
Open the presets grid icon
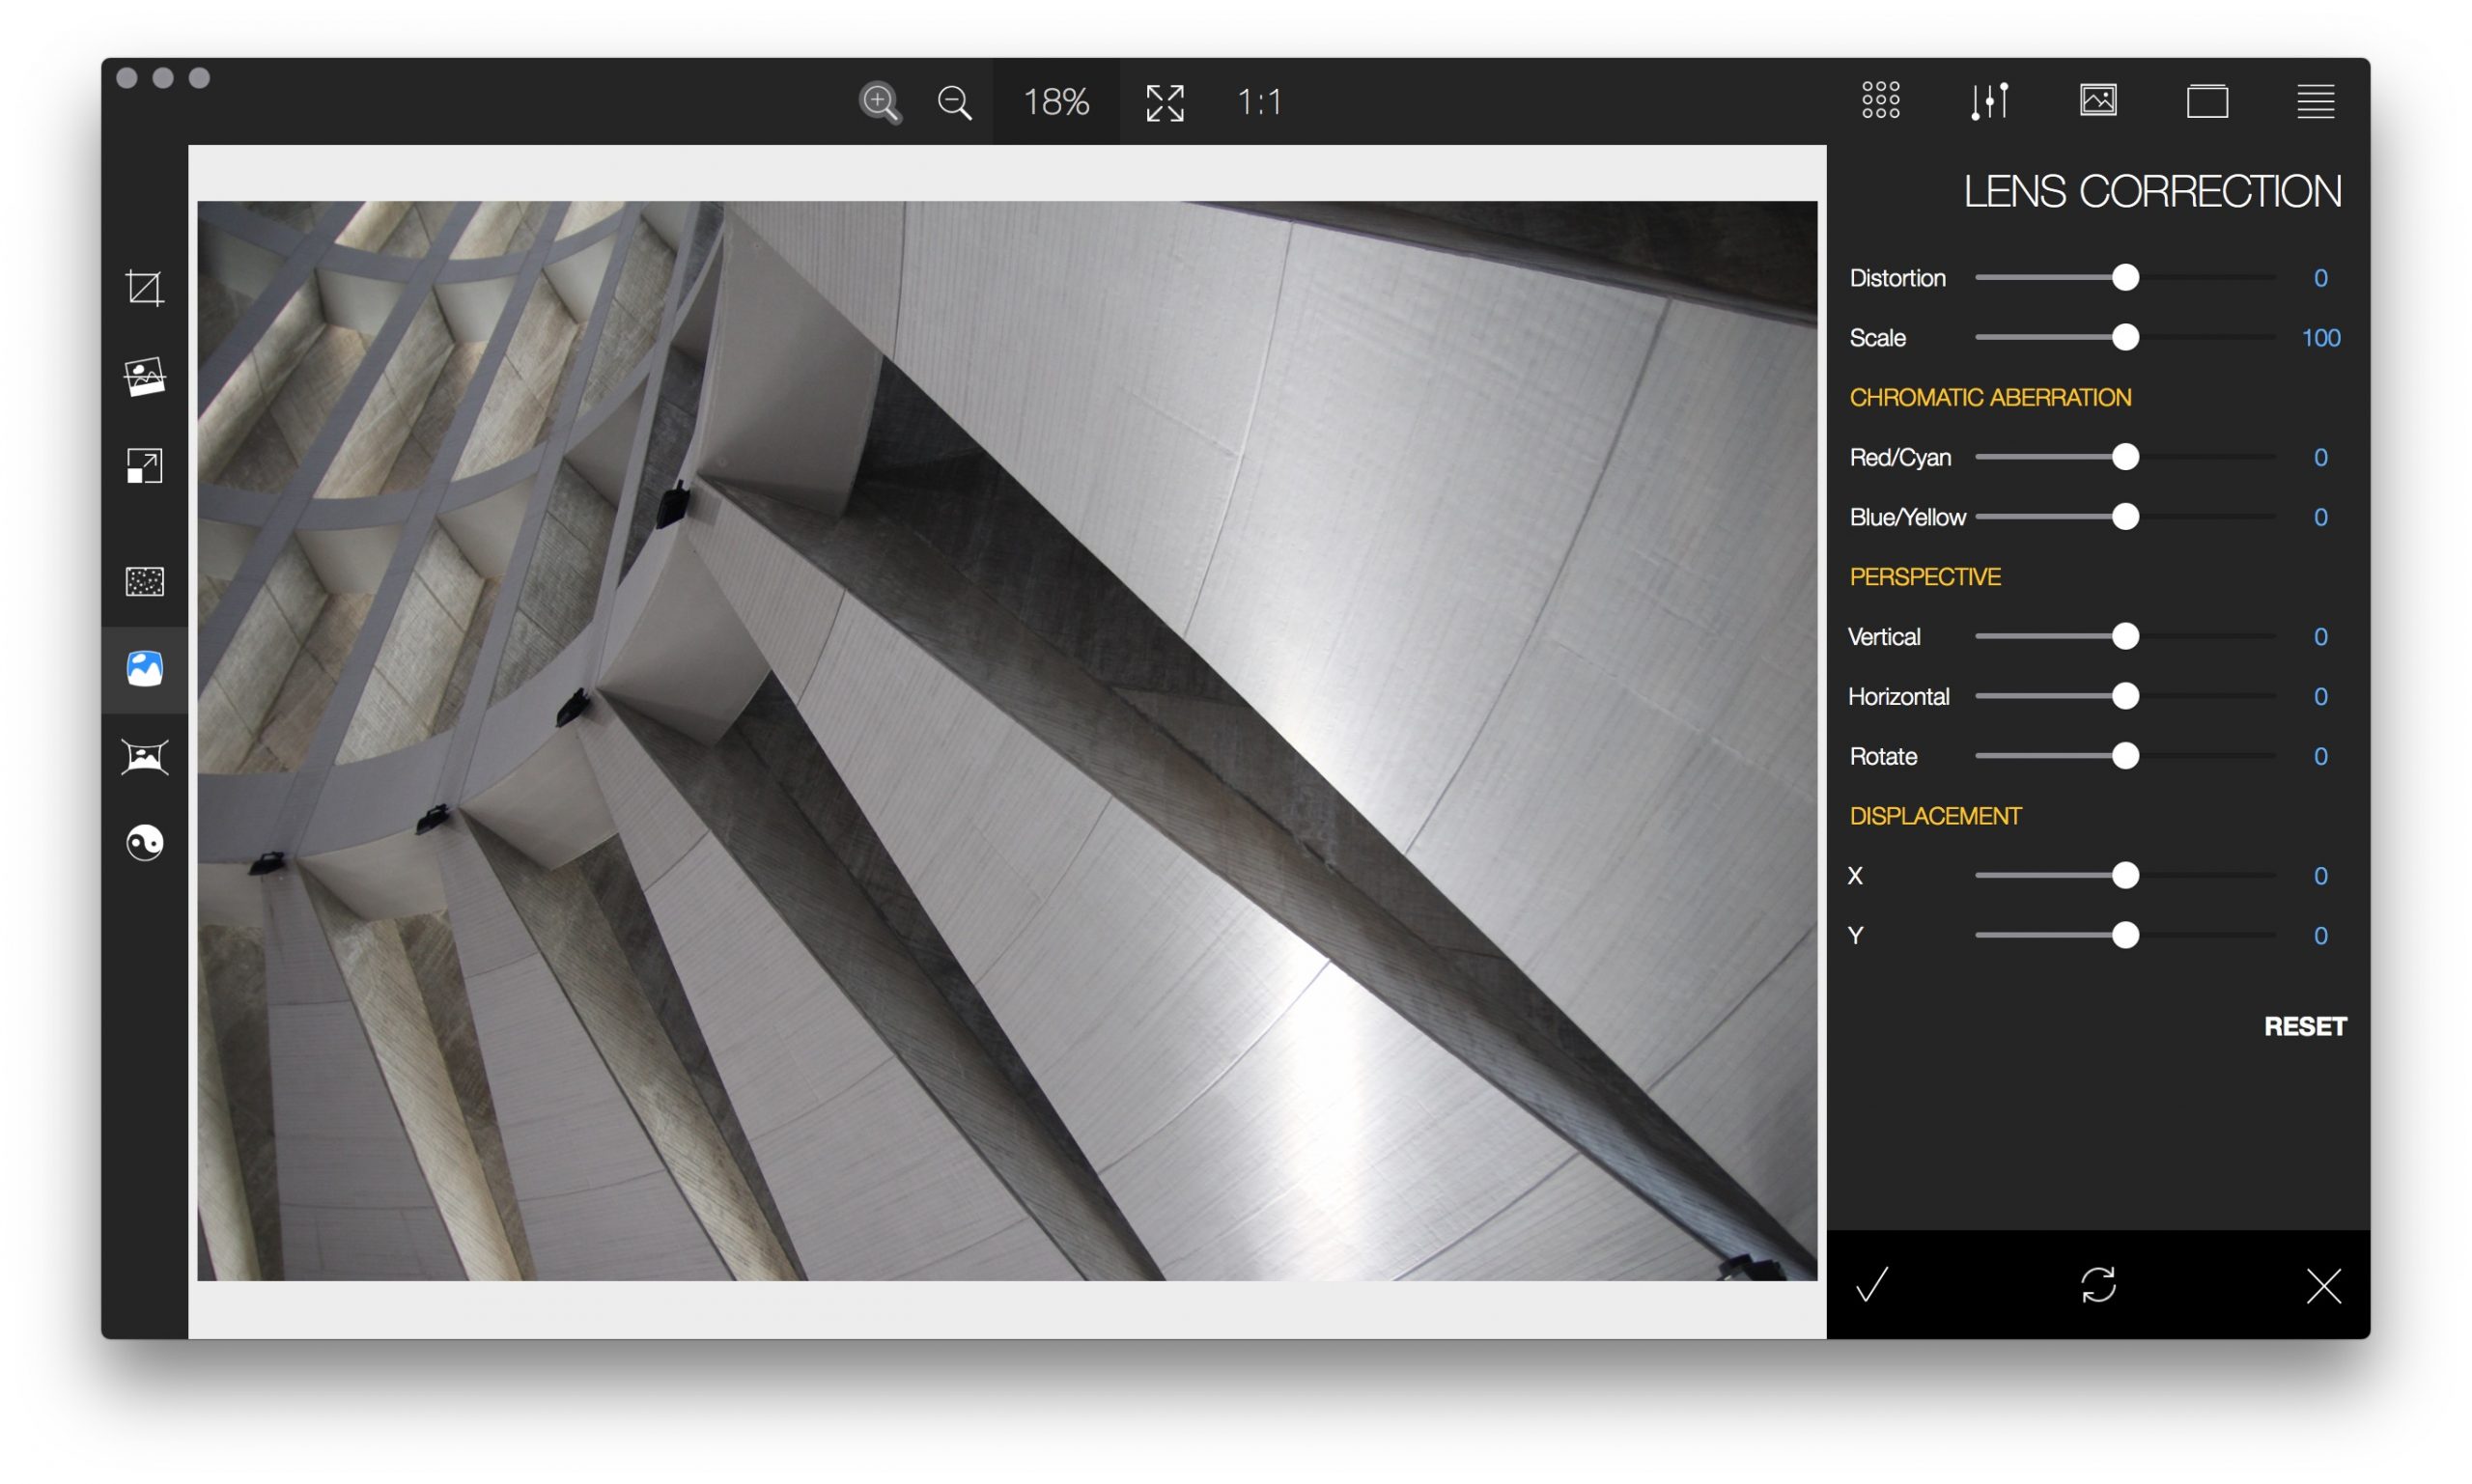click(1880, 100)
